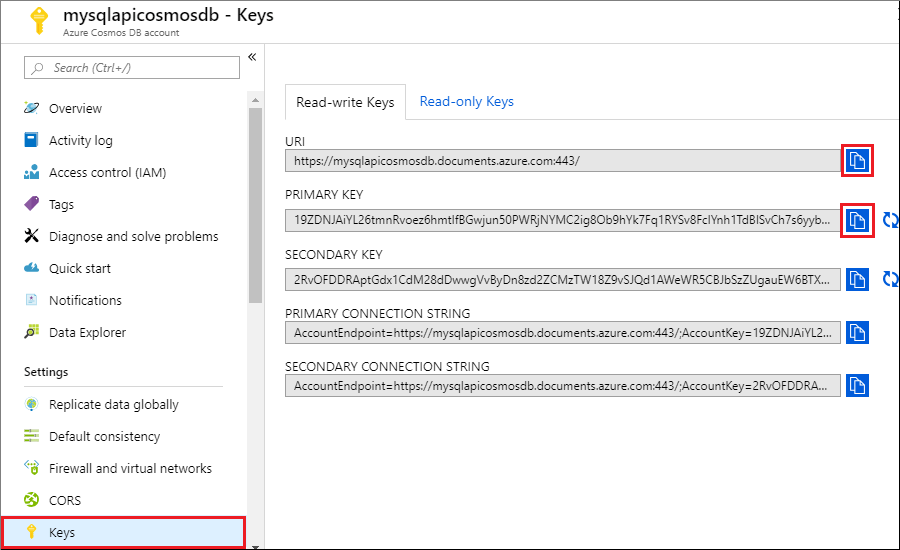900x550 pixels.
Task: Copy the PRIMARY KEY value
Action: pyautogui.click(x=857, y=221)
